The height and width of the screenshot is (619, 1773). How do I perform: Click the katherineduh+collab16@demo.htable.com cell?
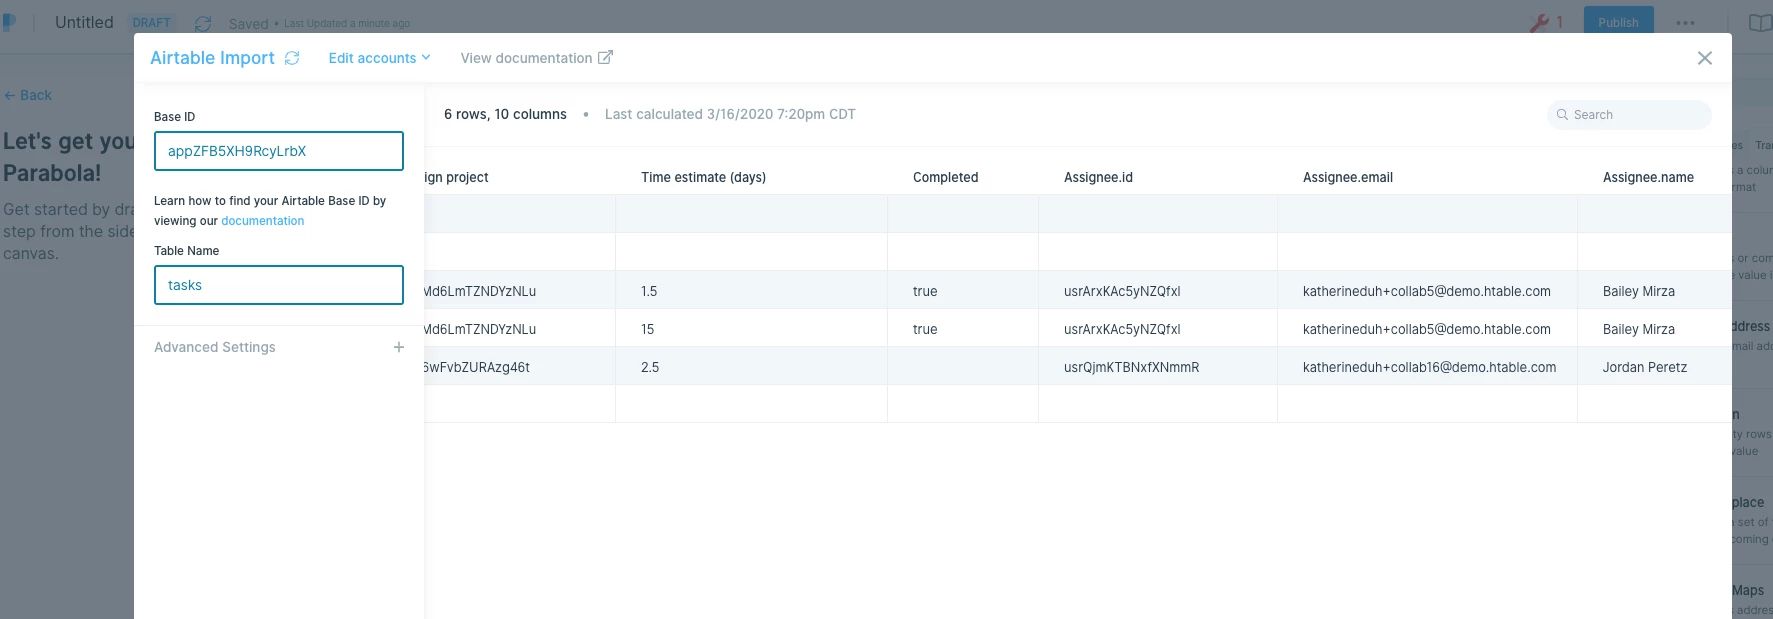coord(1427,367)
